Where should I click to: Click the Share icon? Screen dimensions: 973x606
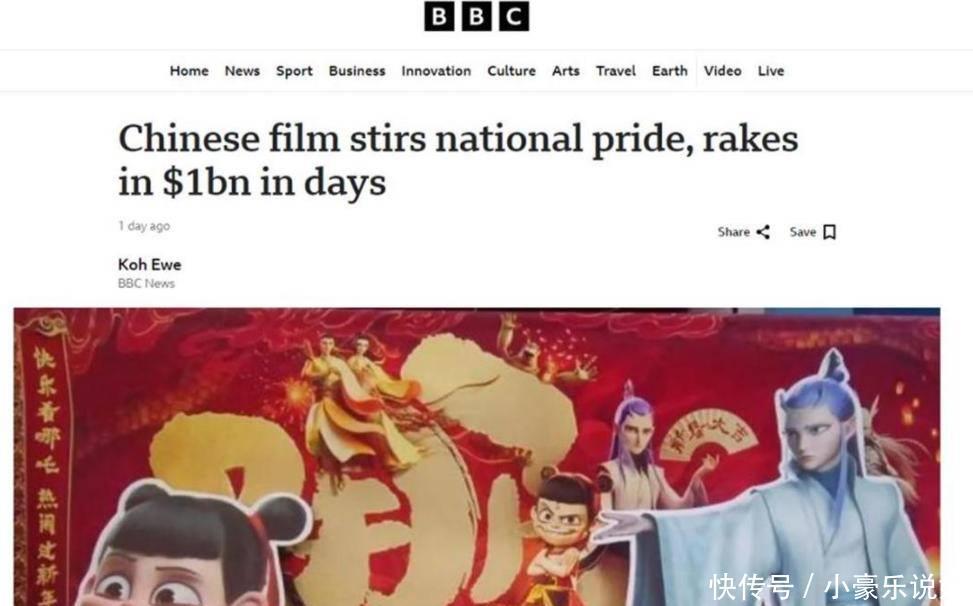point(763,232)
